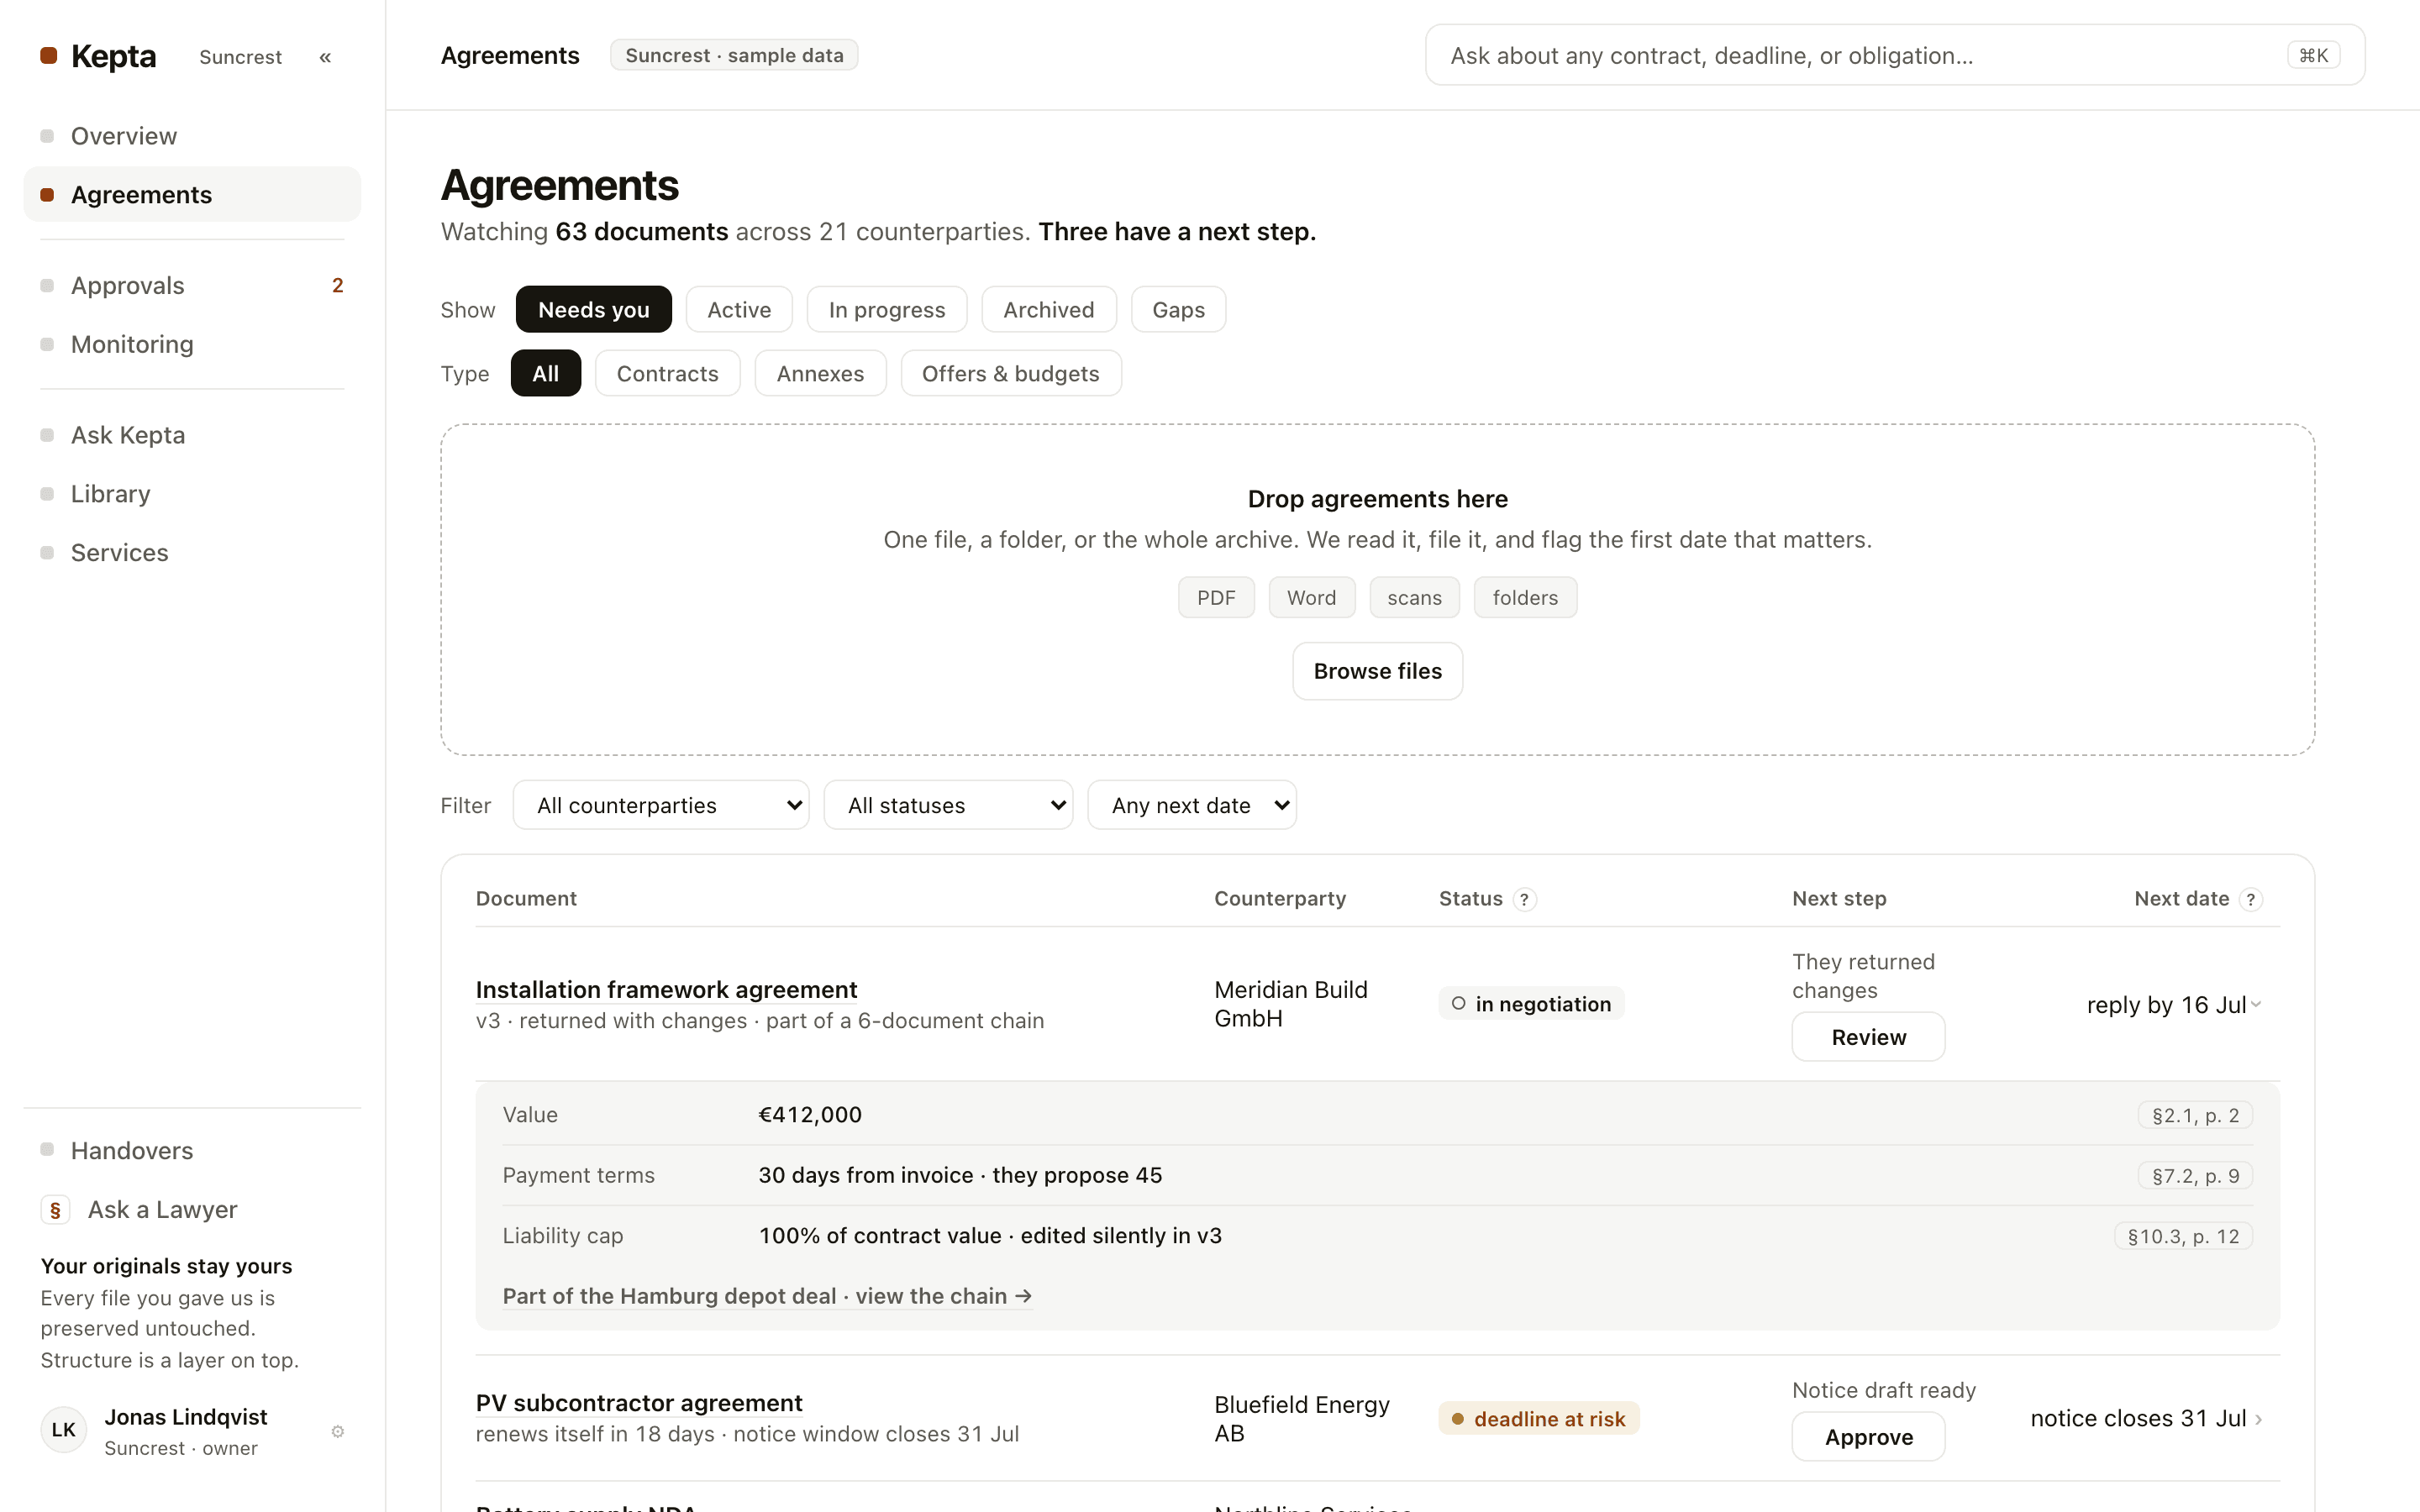This screenshot has width=2420, height=1512.
Task: Click Agreements breadcrumb in the top bar
Action: coord(510,55)
